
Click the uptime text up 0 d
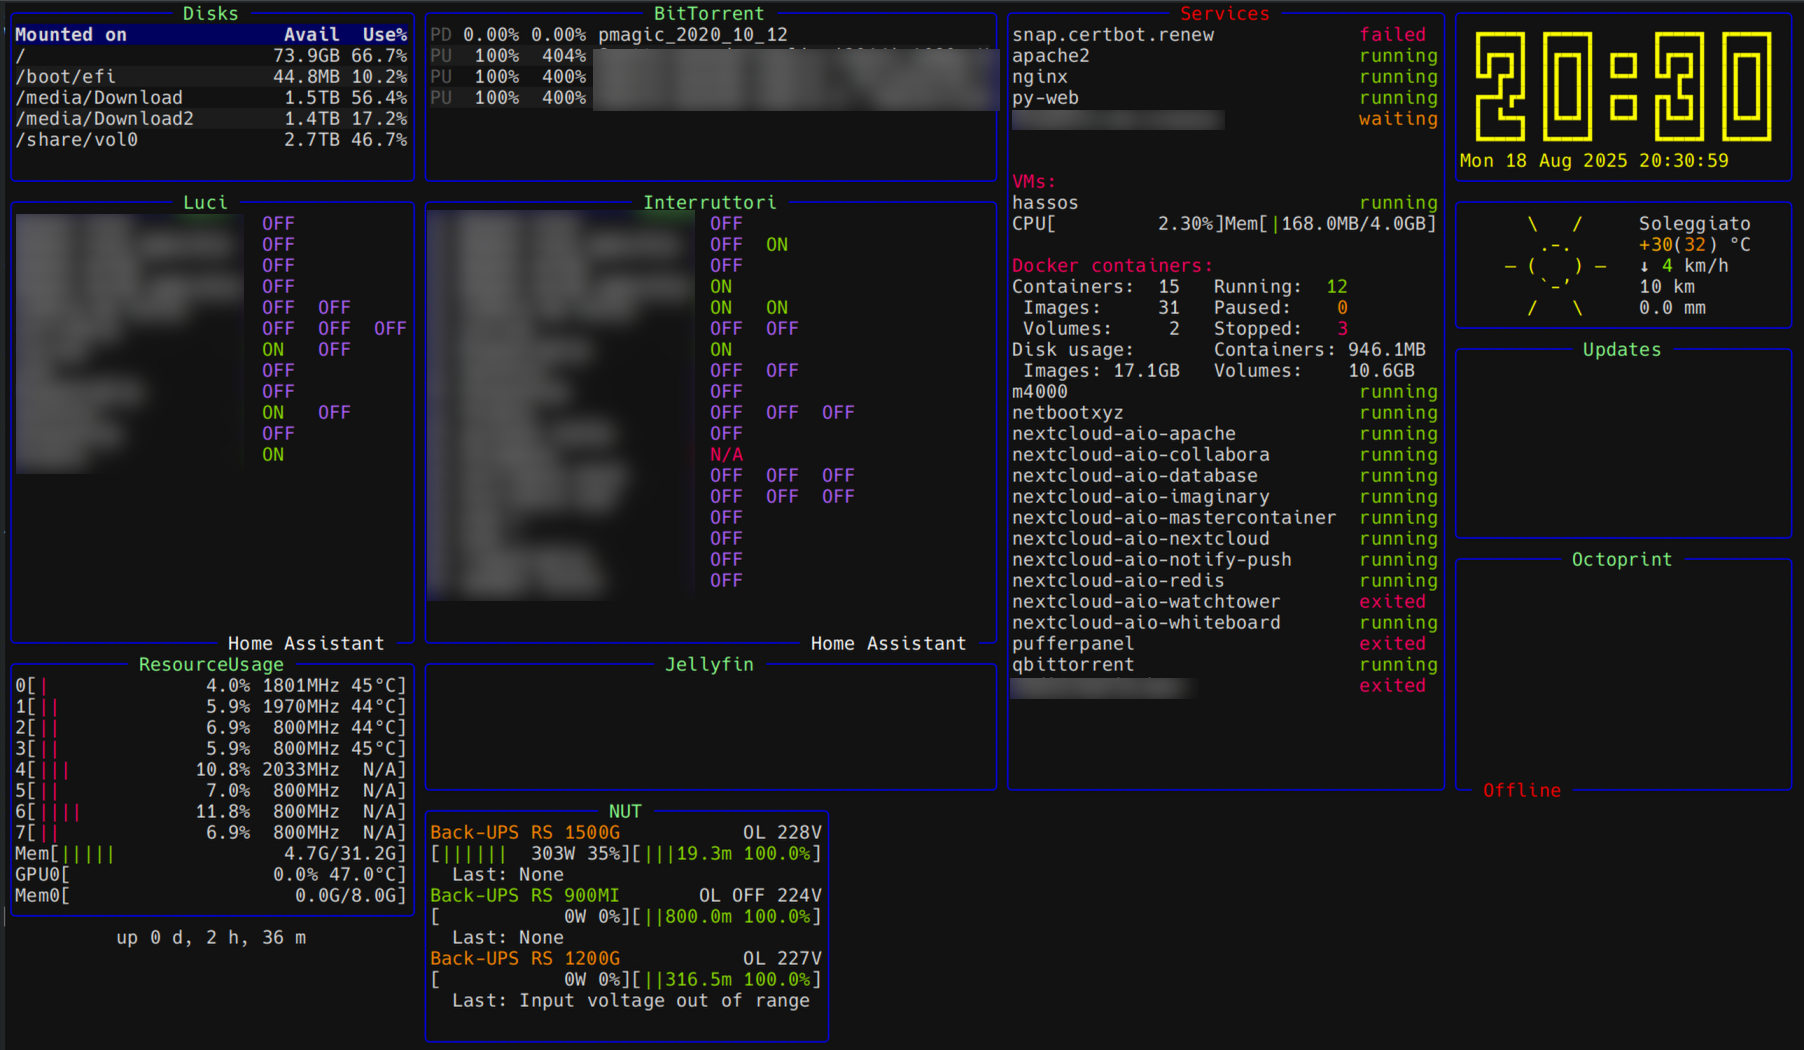211,938
